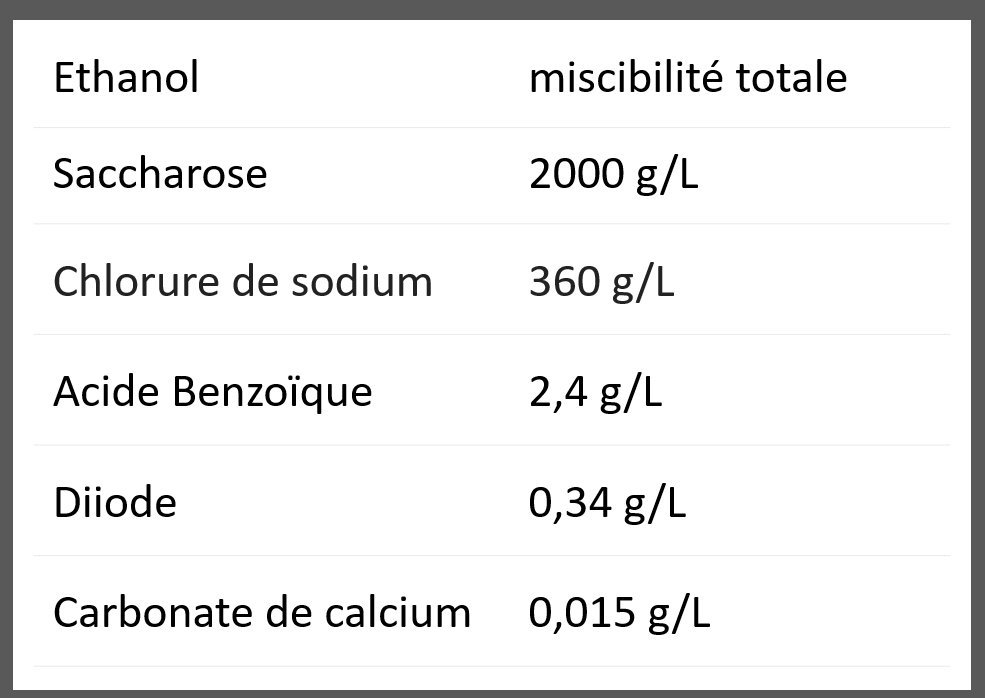Select the Chlorure de sodium cell

tap(243, 281)
